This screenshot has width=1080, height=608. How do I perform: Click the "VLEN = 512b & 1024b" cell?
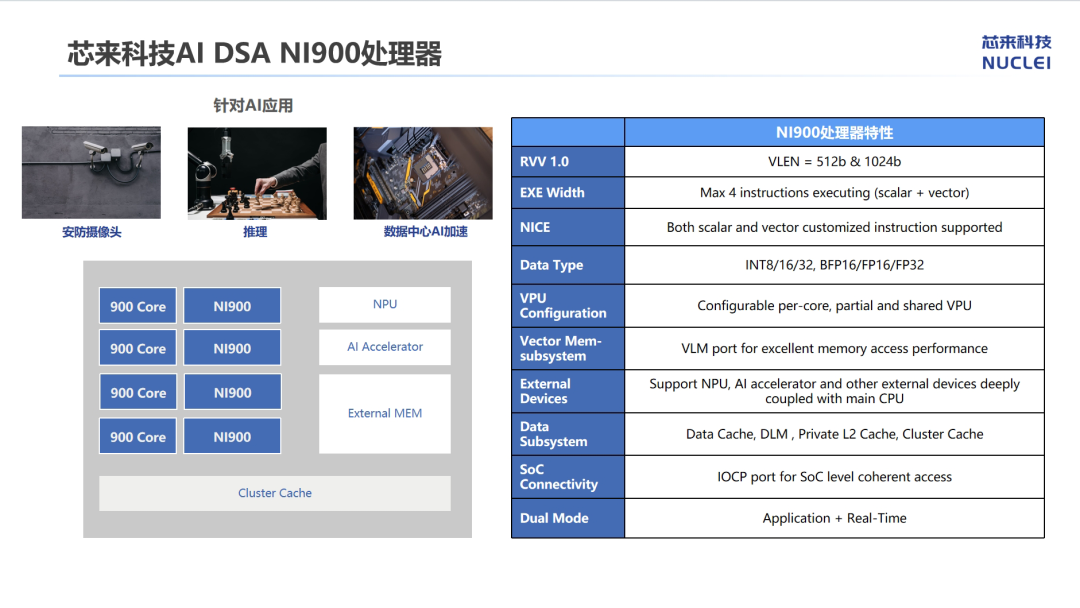834,162
